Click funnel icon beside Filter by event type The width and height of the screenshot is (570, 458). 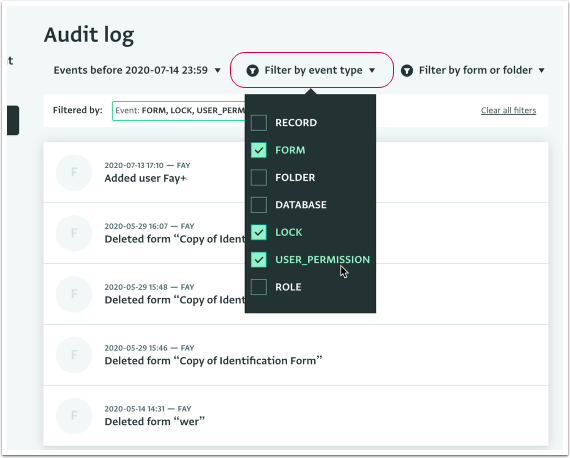coord(252,71)
